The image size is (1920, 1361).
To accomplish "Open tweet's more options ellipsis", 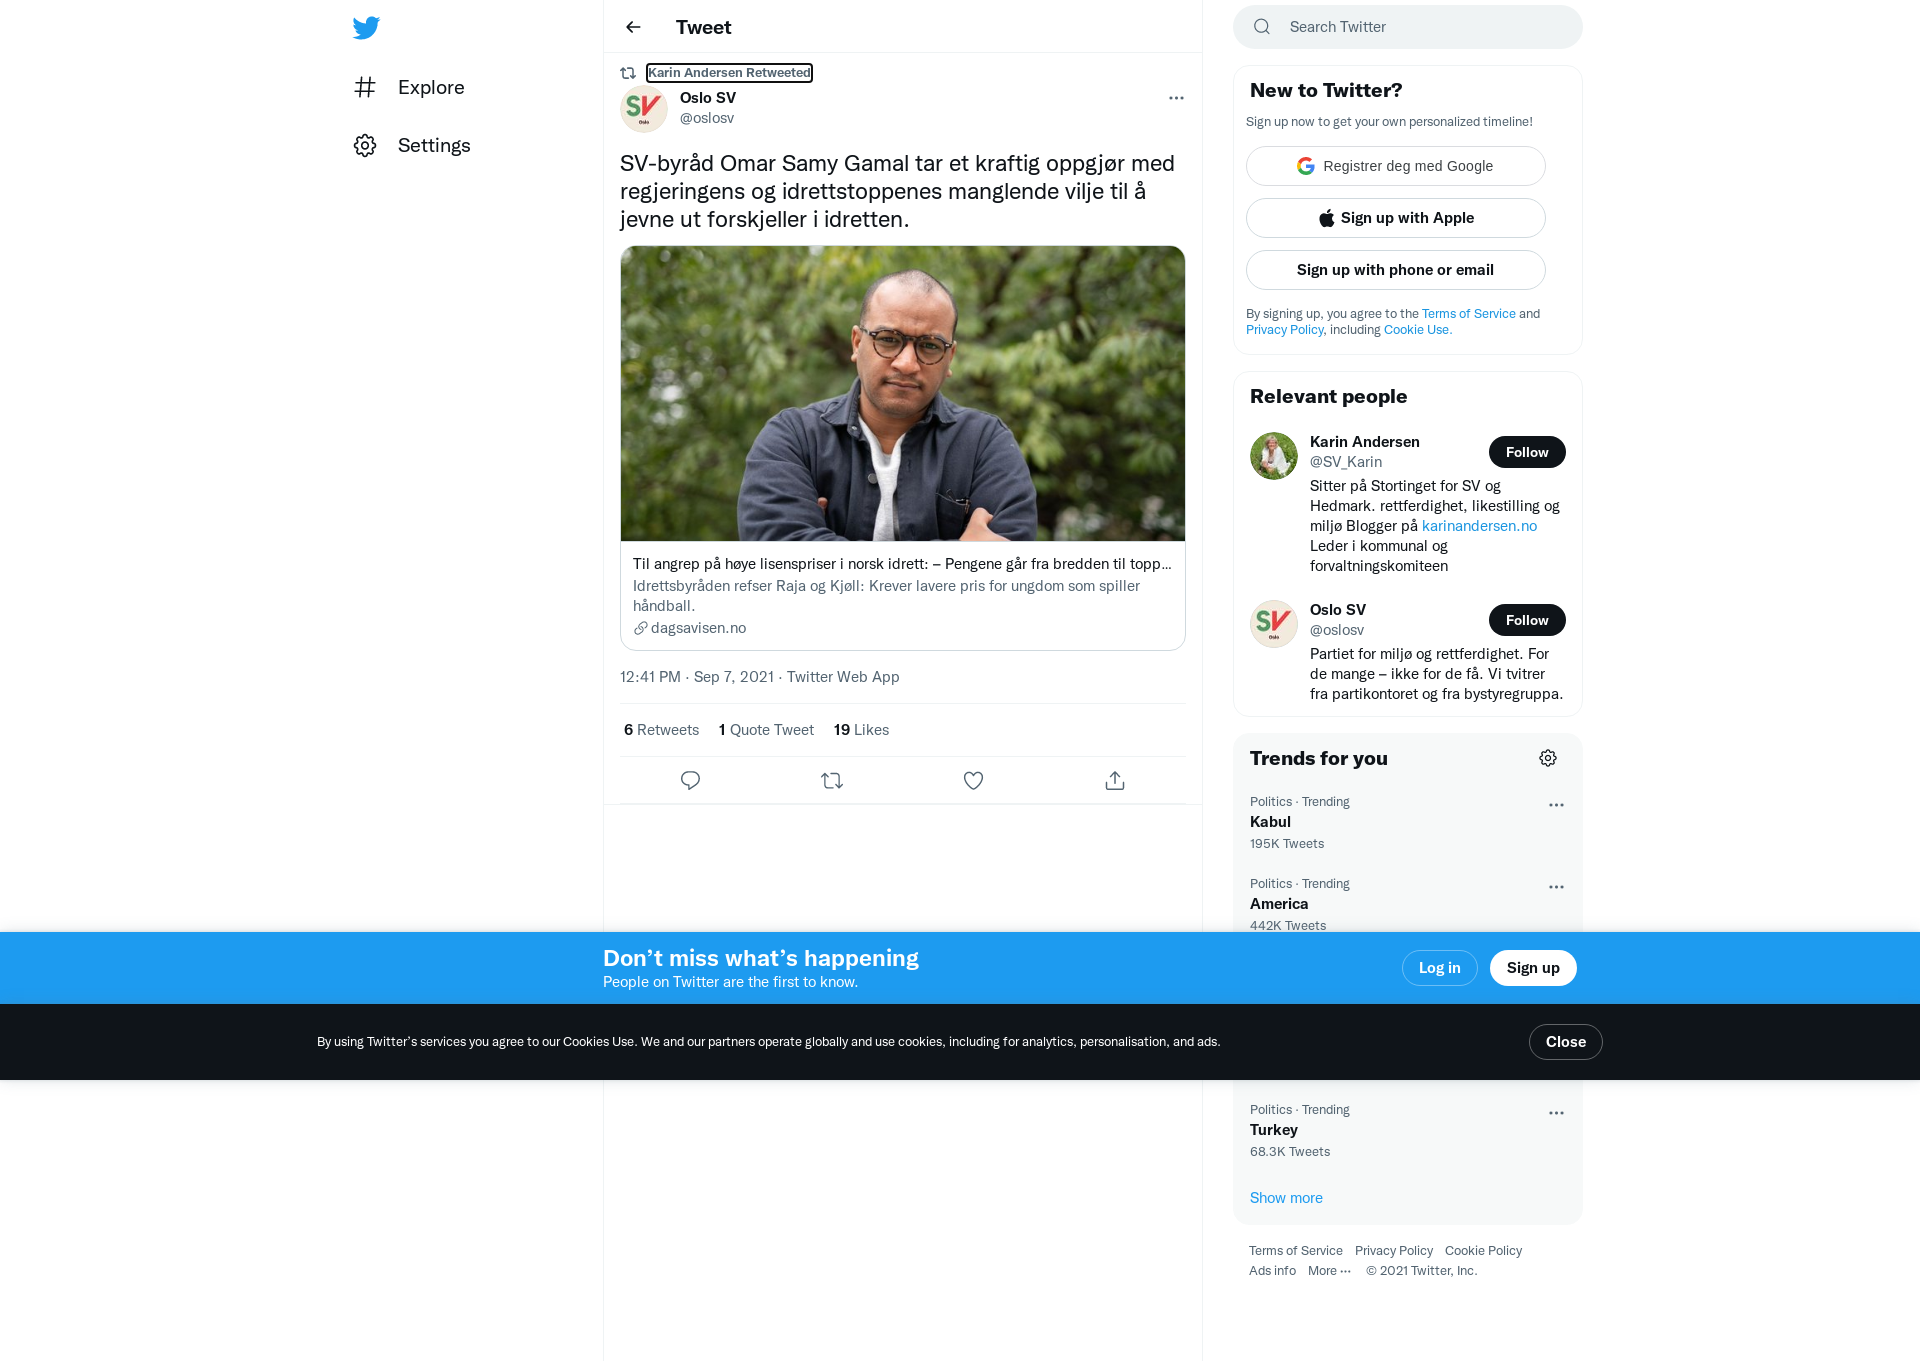I will click(1176, 98).
